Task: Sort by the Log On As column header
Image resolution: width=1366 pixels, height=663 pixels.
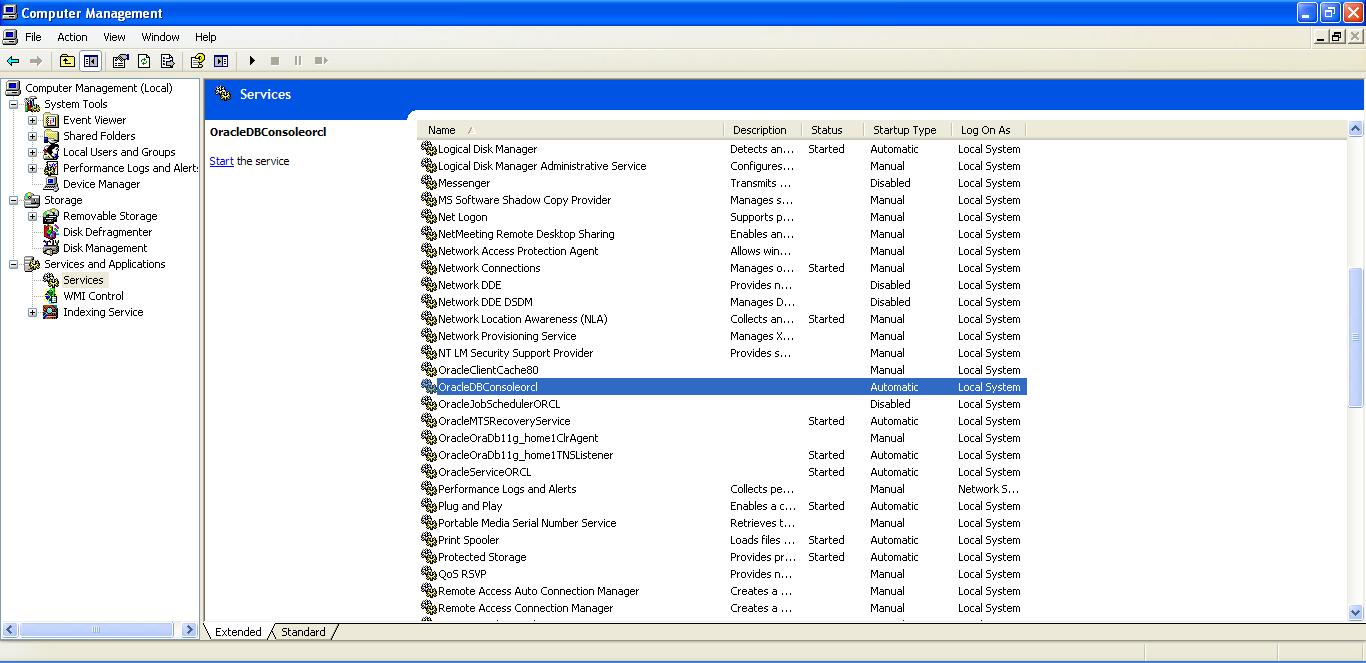Action: point(989,130)
